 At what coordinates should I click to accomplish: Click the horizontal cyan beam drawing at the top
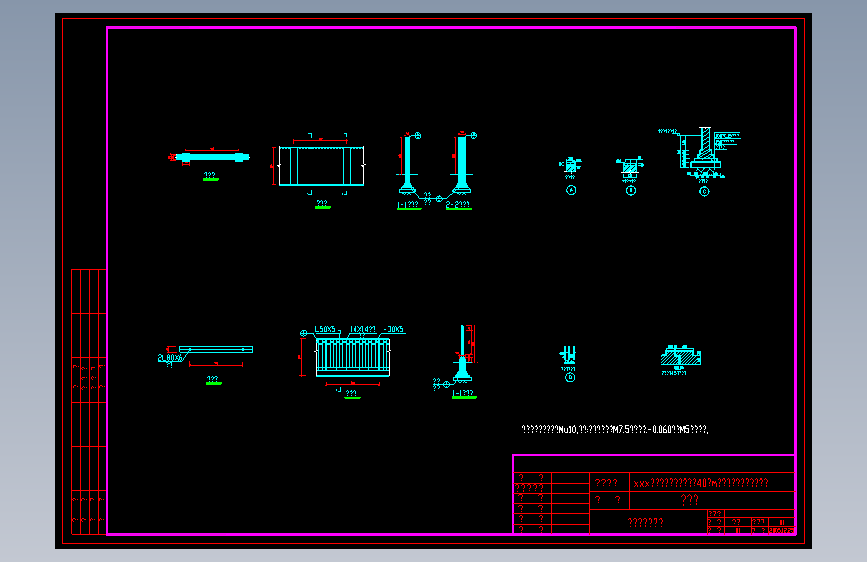[x=212, y=157]
